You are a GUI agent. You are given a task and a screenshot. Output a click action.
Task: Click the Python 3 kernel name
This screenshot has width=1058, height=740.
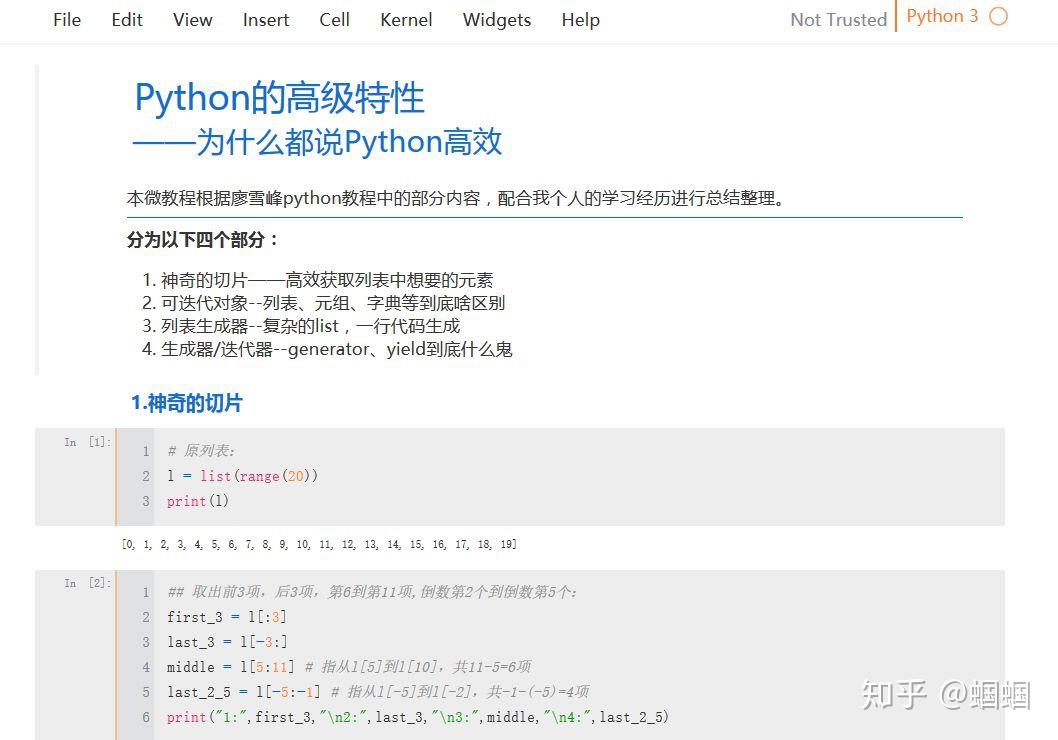[942, 16]
